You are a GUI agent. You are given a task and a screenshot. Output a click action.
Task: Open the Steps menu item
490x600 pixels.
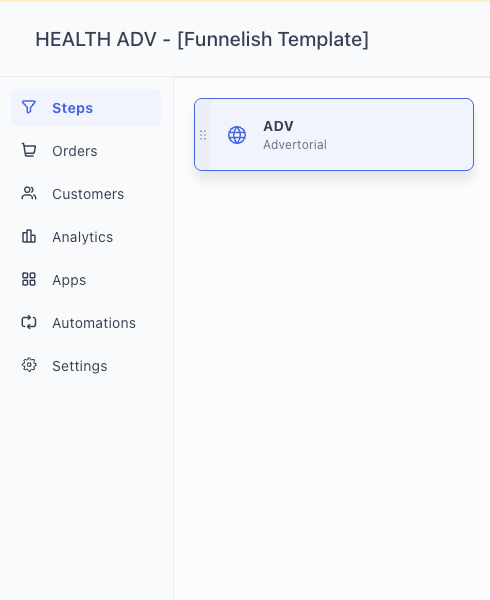tap(86, 108)
